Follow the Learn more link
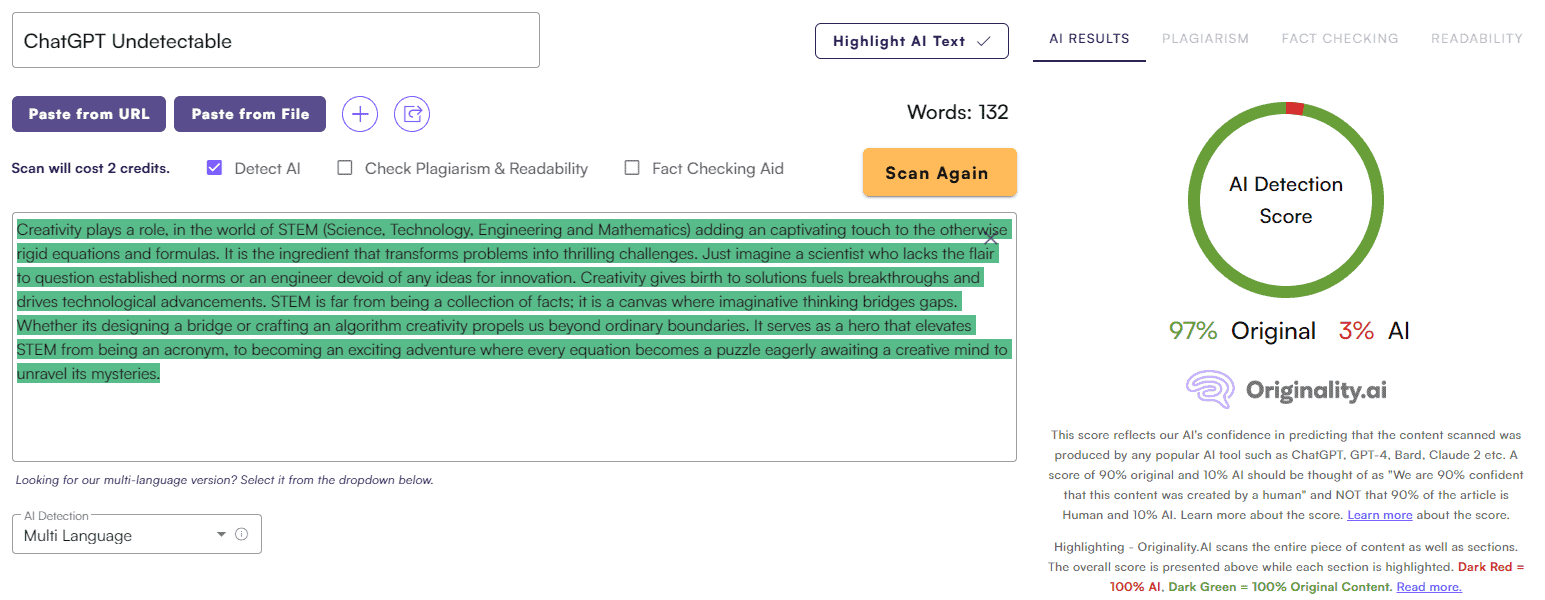Screen dimensions: 1545x600 click(x=1380, y=515)
